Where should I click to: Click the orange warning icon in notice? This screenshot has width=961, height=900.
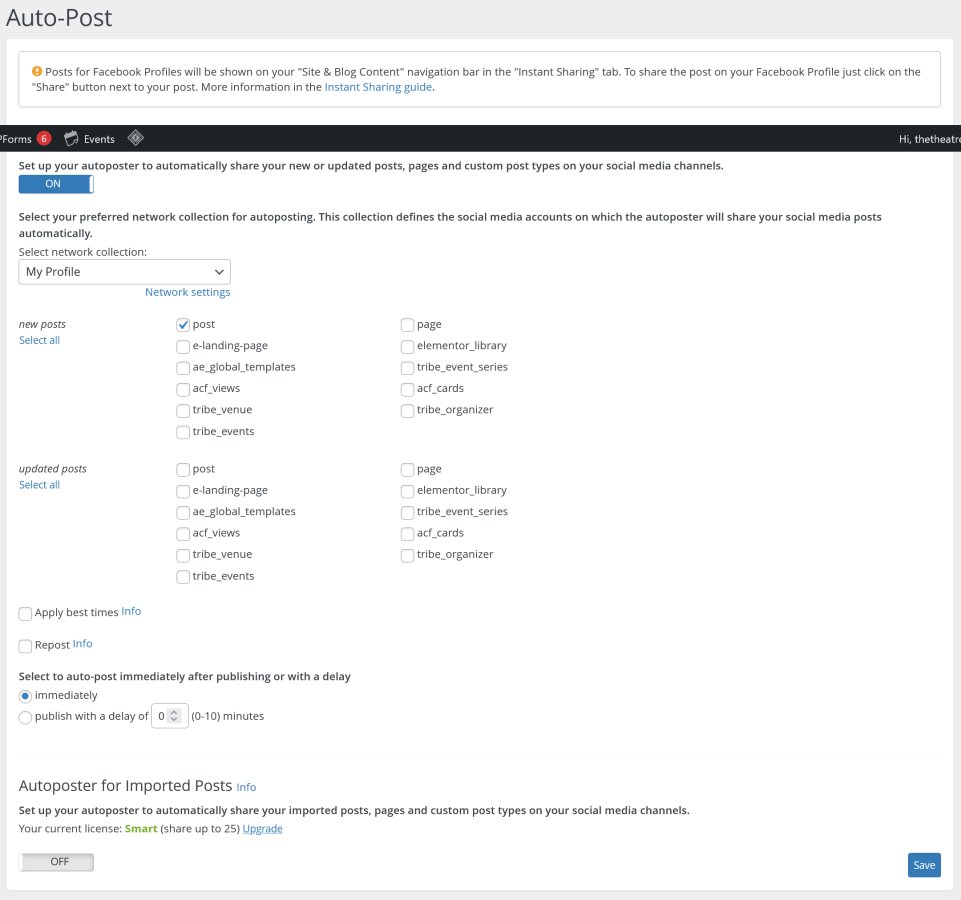[37, 72]
